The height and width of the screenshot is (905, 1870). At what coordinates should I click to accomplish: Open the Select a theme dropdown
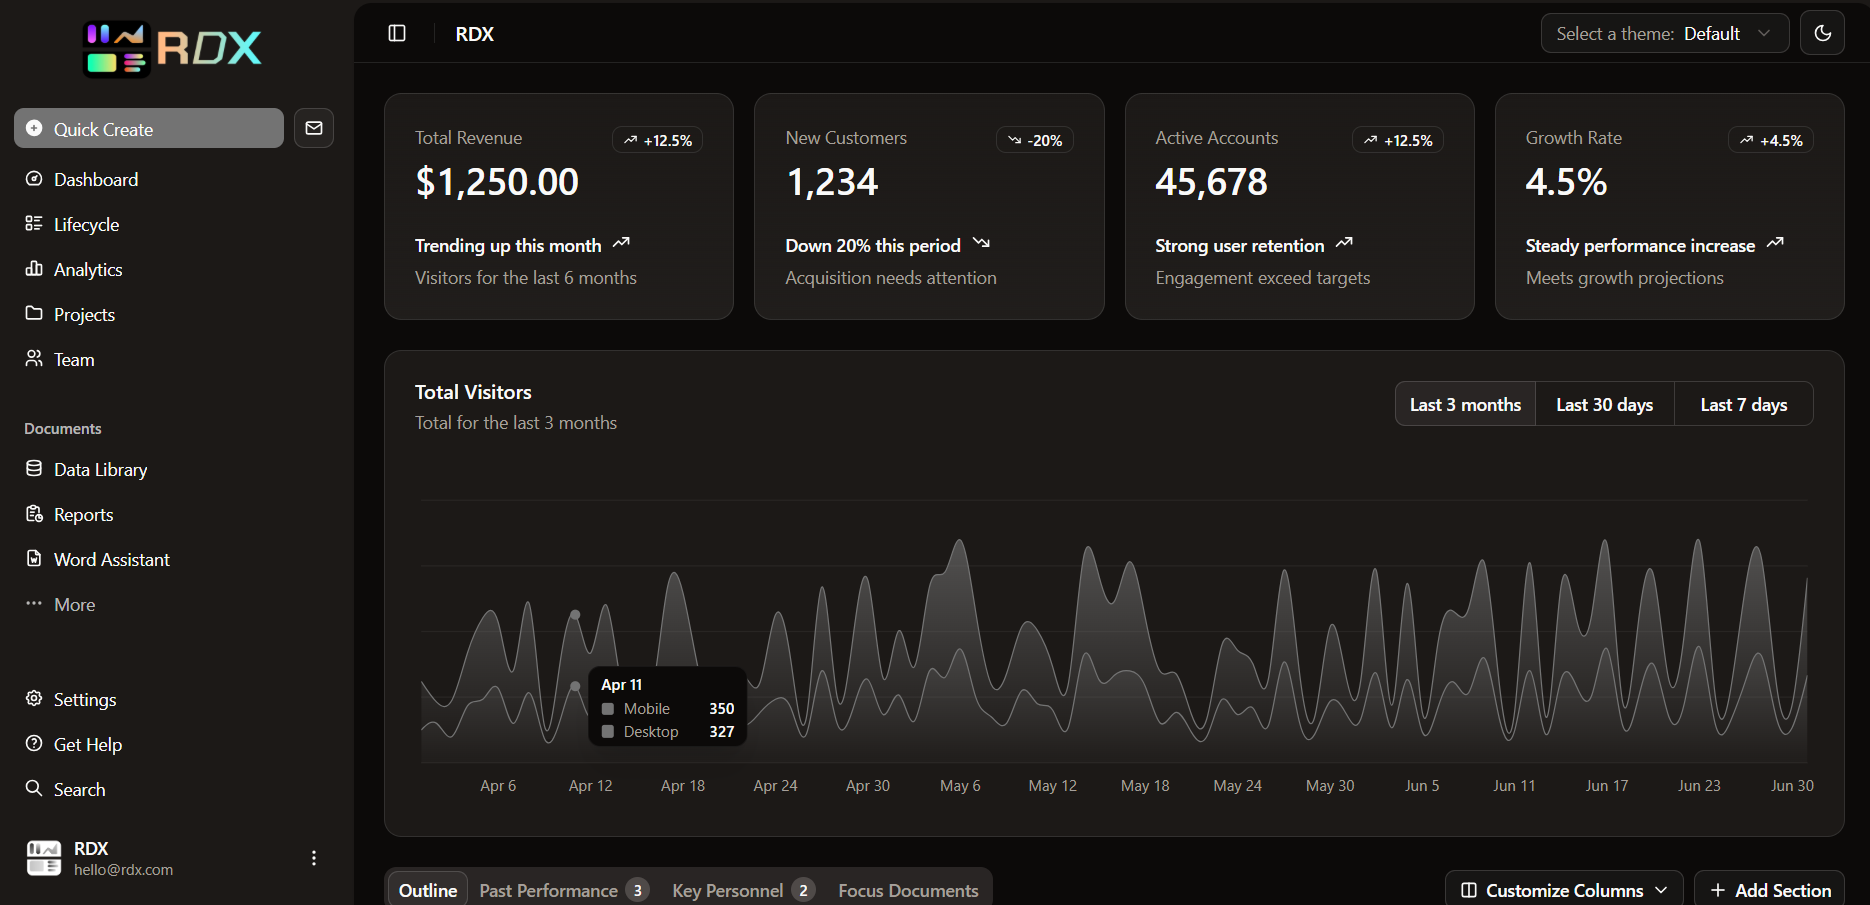tap(1664, 34)
